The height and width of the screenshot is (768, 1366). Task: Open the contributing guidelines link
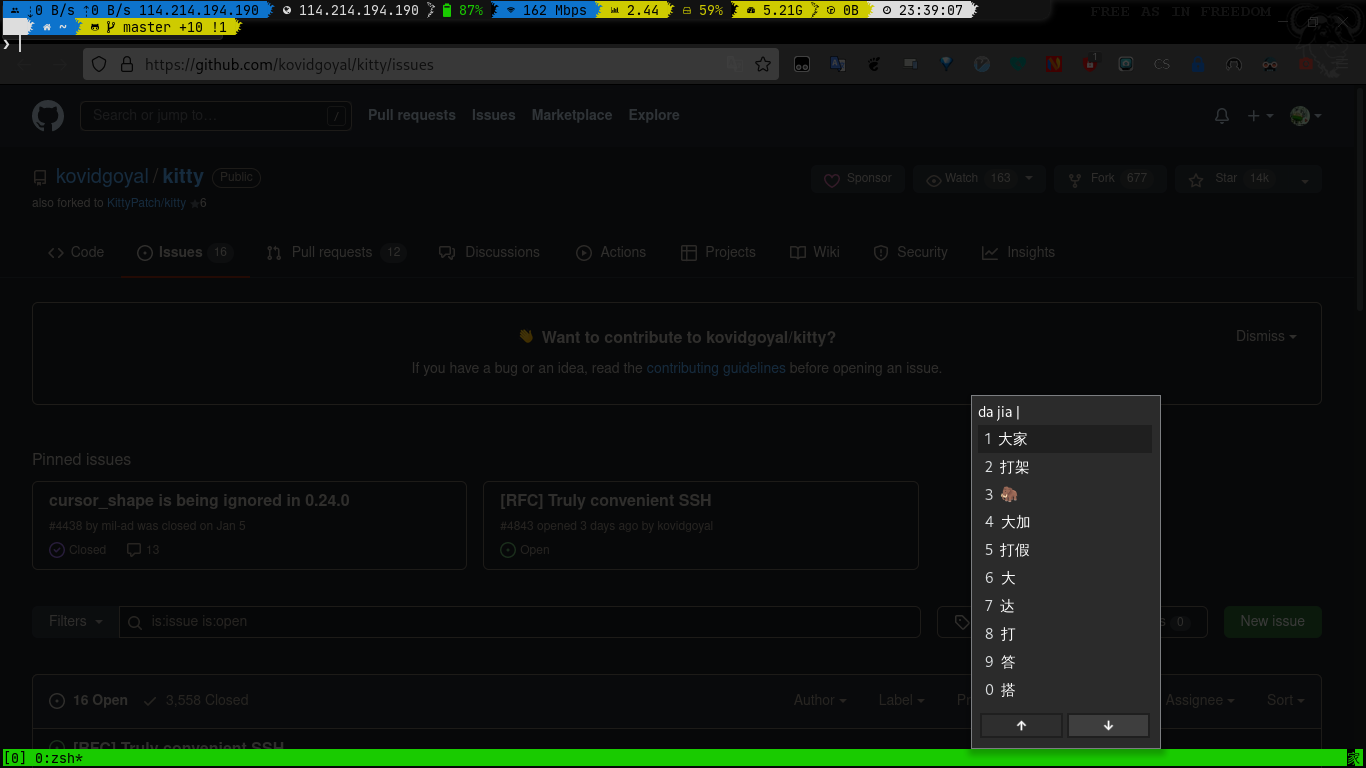click(716, 368)
